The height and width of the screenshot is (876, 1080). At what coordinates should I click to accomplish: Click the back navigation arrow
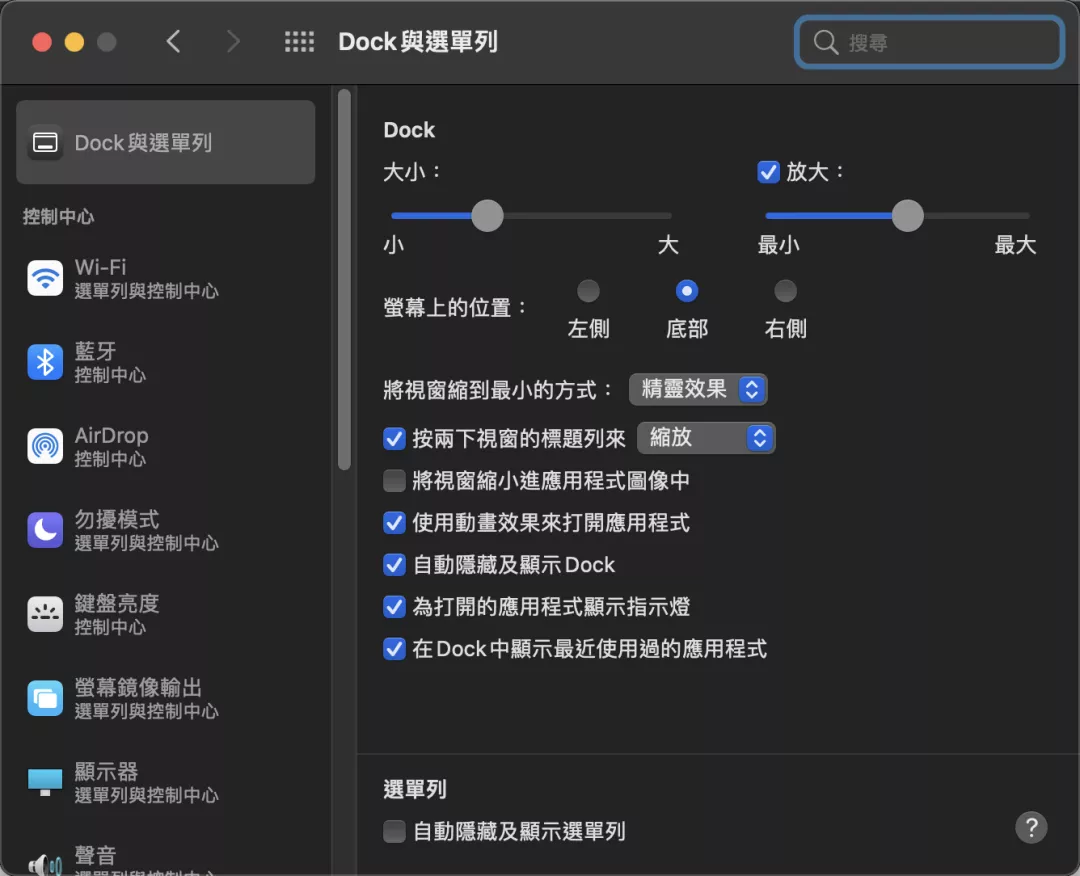click(x=173, y=42)
